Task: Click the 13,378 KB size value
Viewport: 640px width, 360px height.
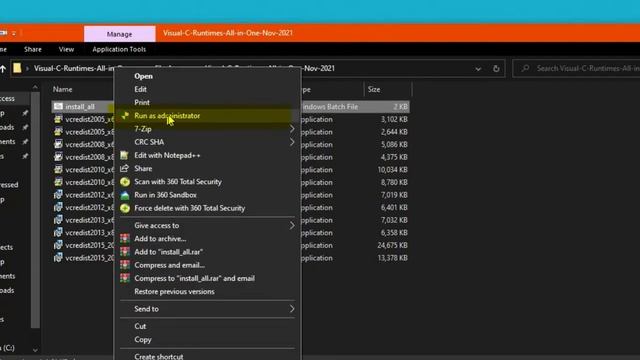Action: (x=393, y=258)
